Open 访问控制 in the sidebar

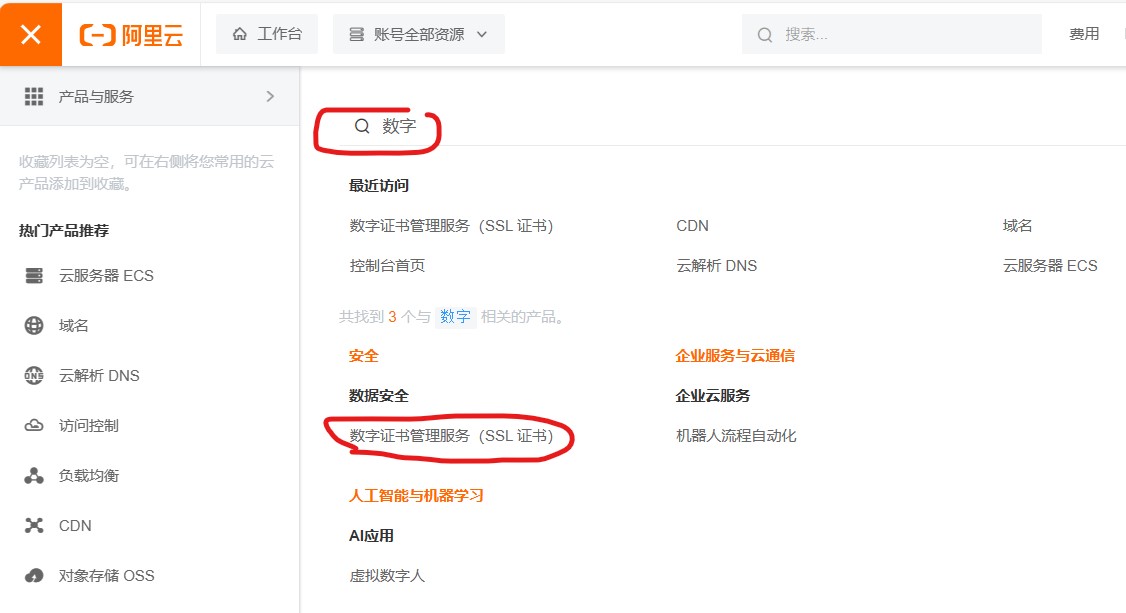pyautogui.click(x=89, y=426)
